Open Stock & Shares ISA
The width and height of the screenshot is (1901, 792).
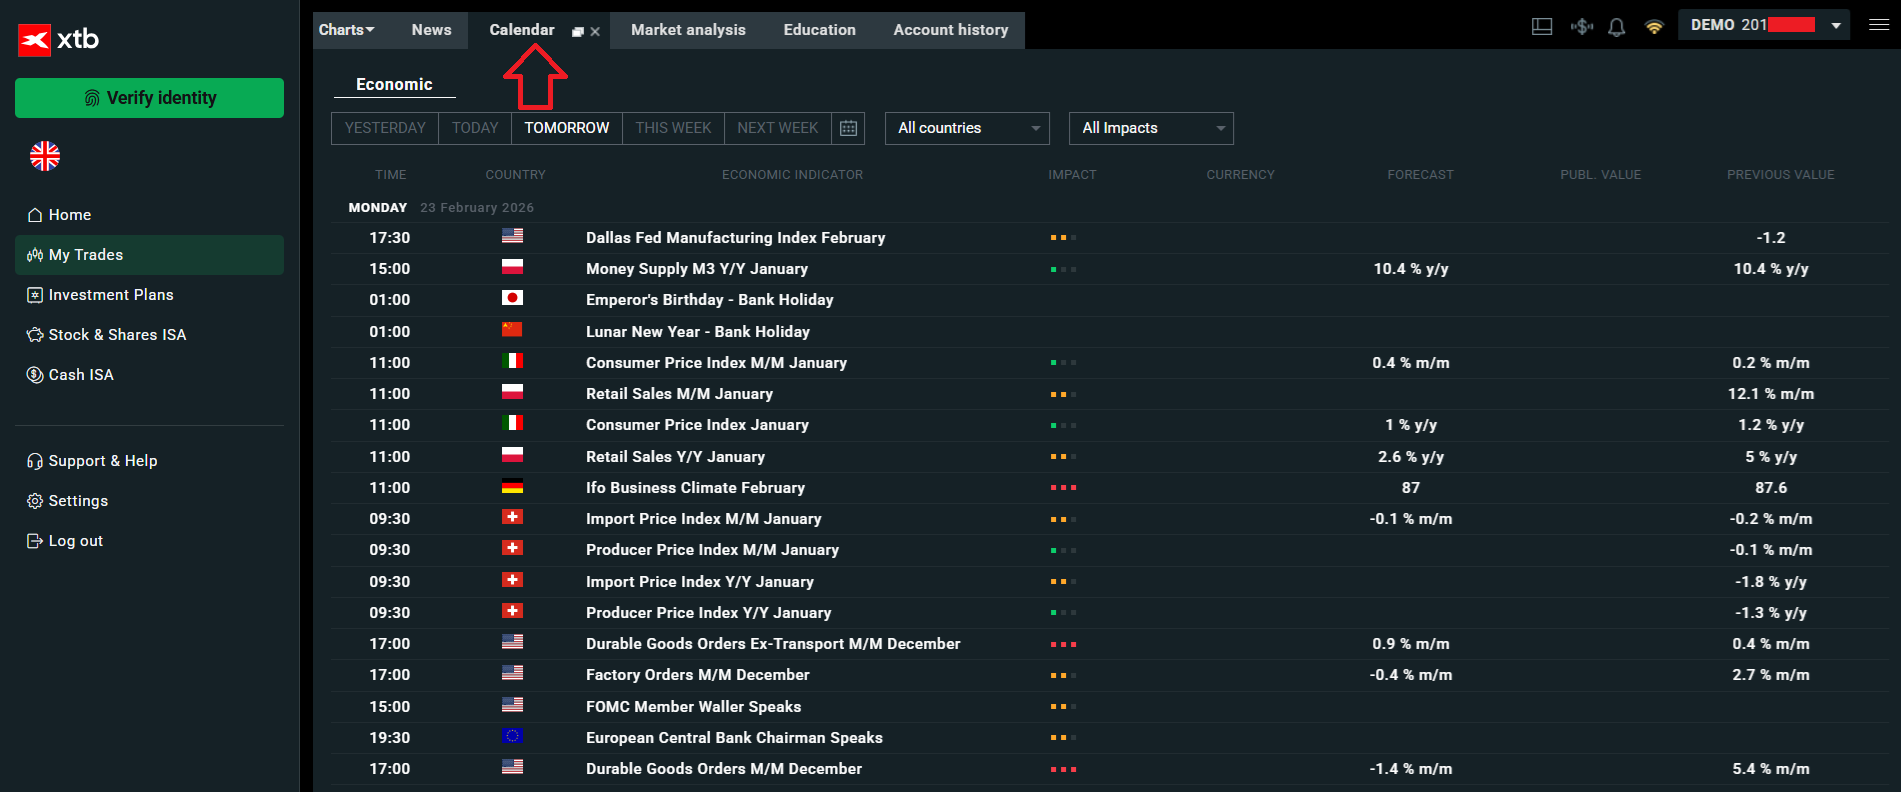[x=149, y=335]
